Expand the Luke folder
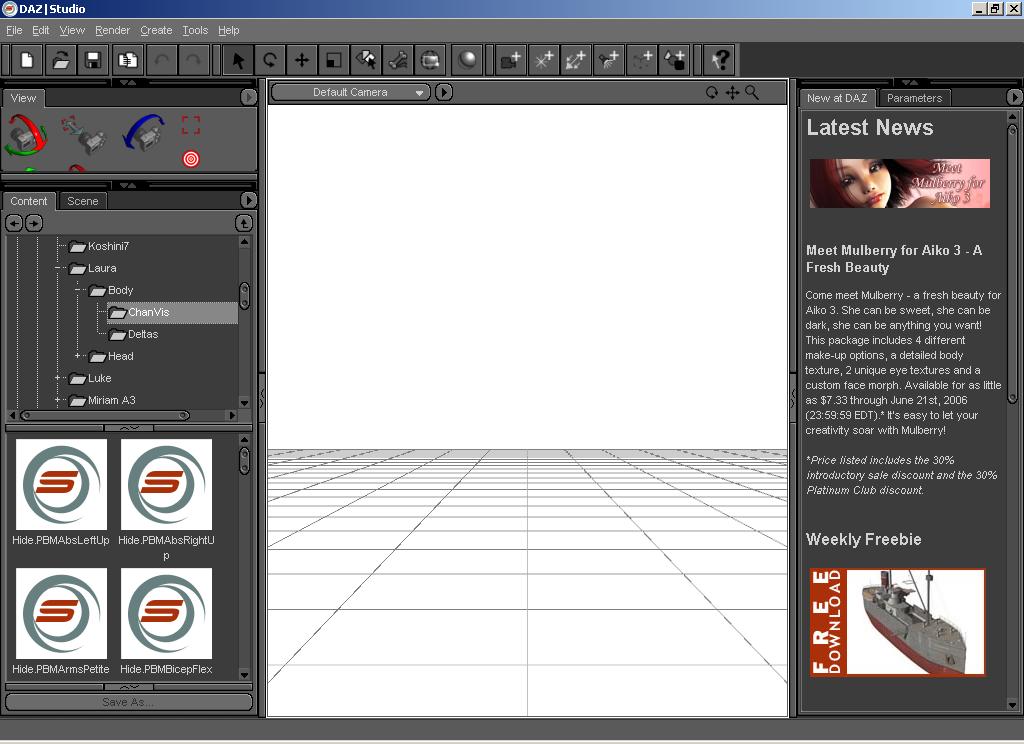 tap(57, 378)
